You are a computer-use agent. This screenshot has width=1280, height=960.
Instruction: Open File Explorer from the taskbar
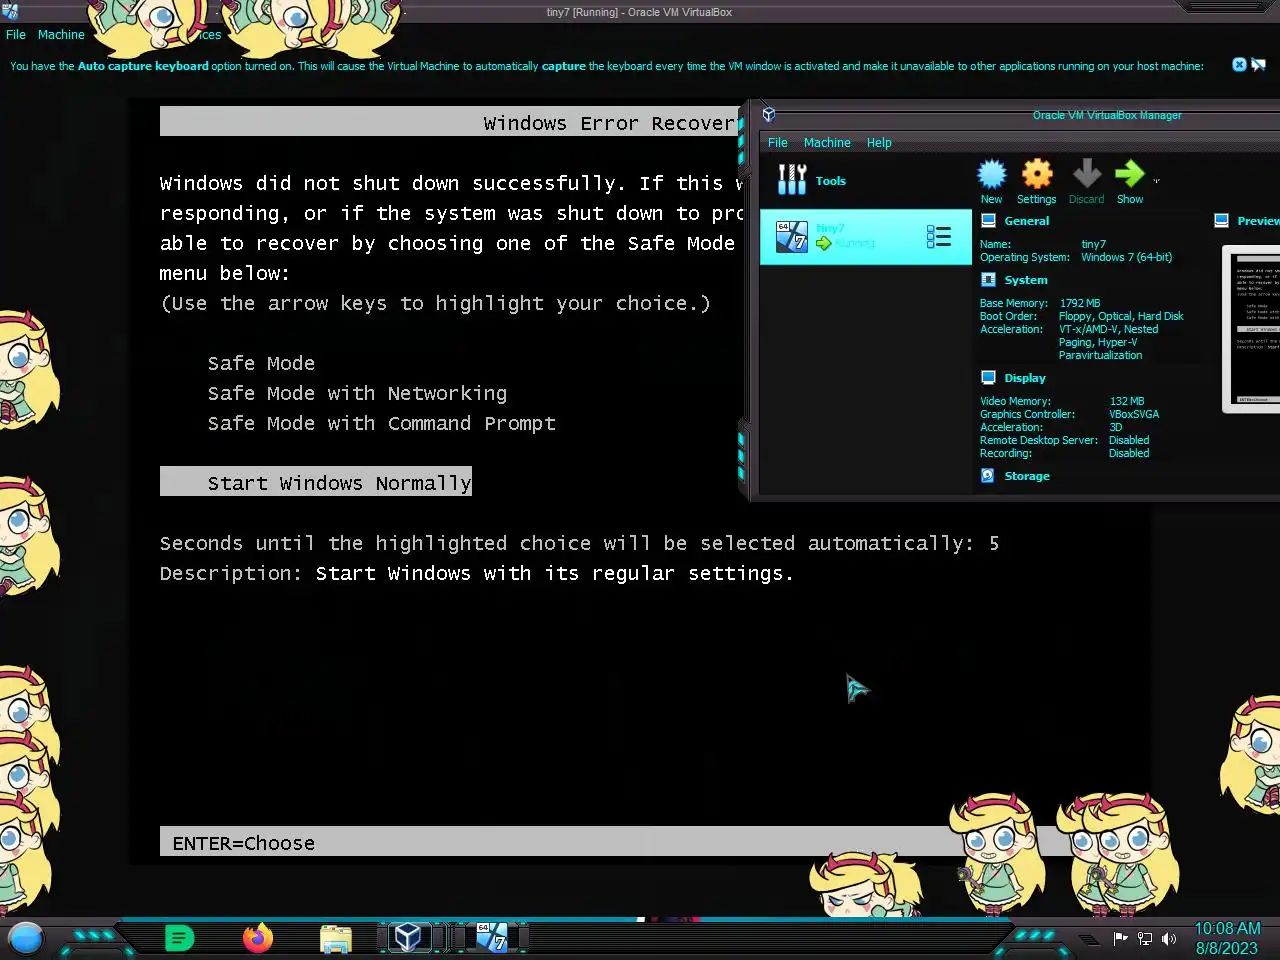click(336, 939)
